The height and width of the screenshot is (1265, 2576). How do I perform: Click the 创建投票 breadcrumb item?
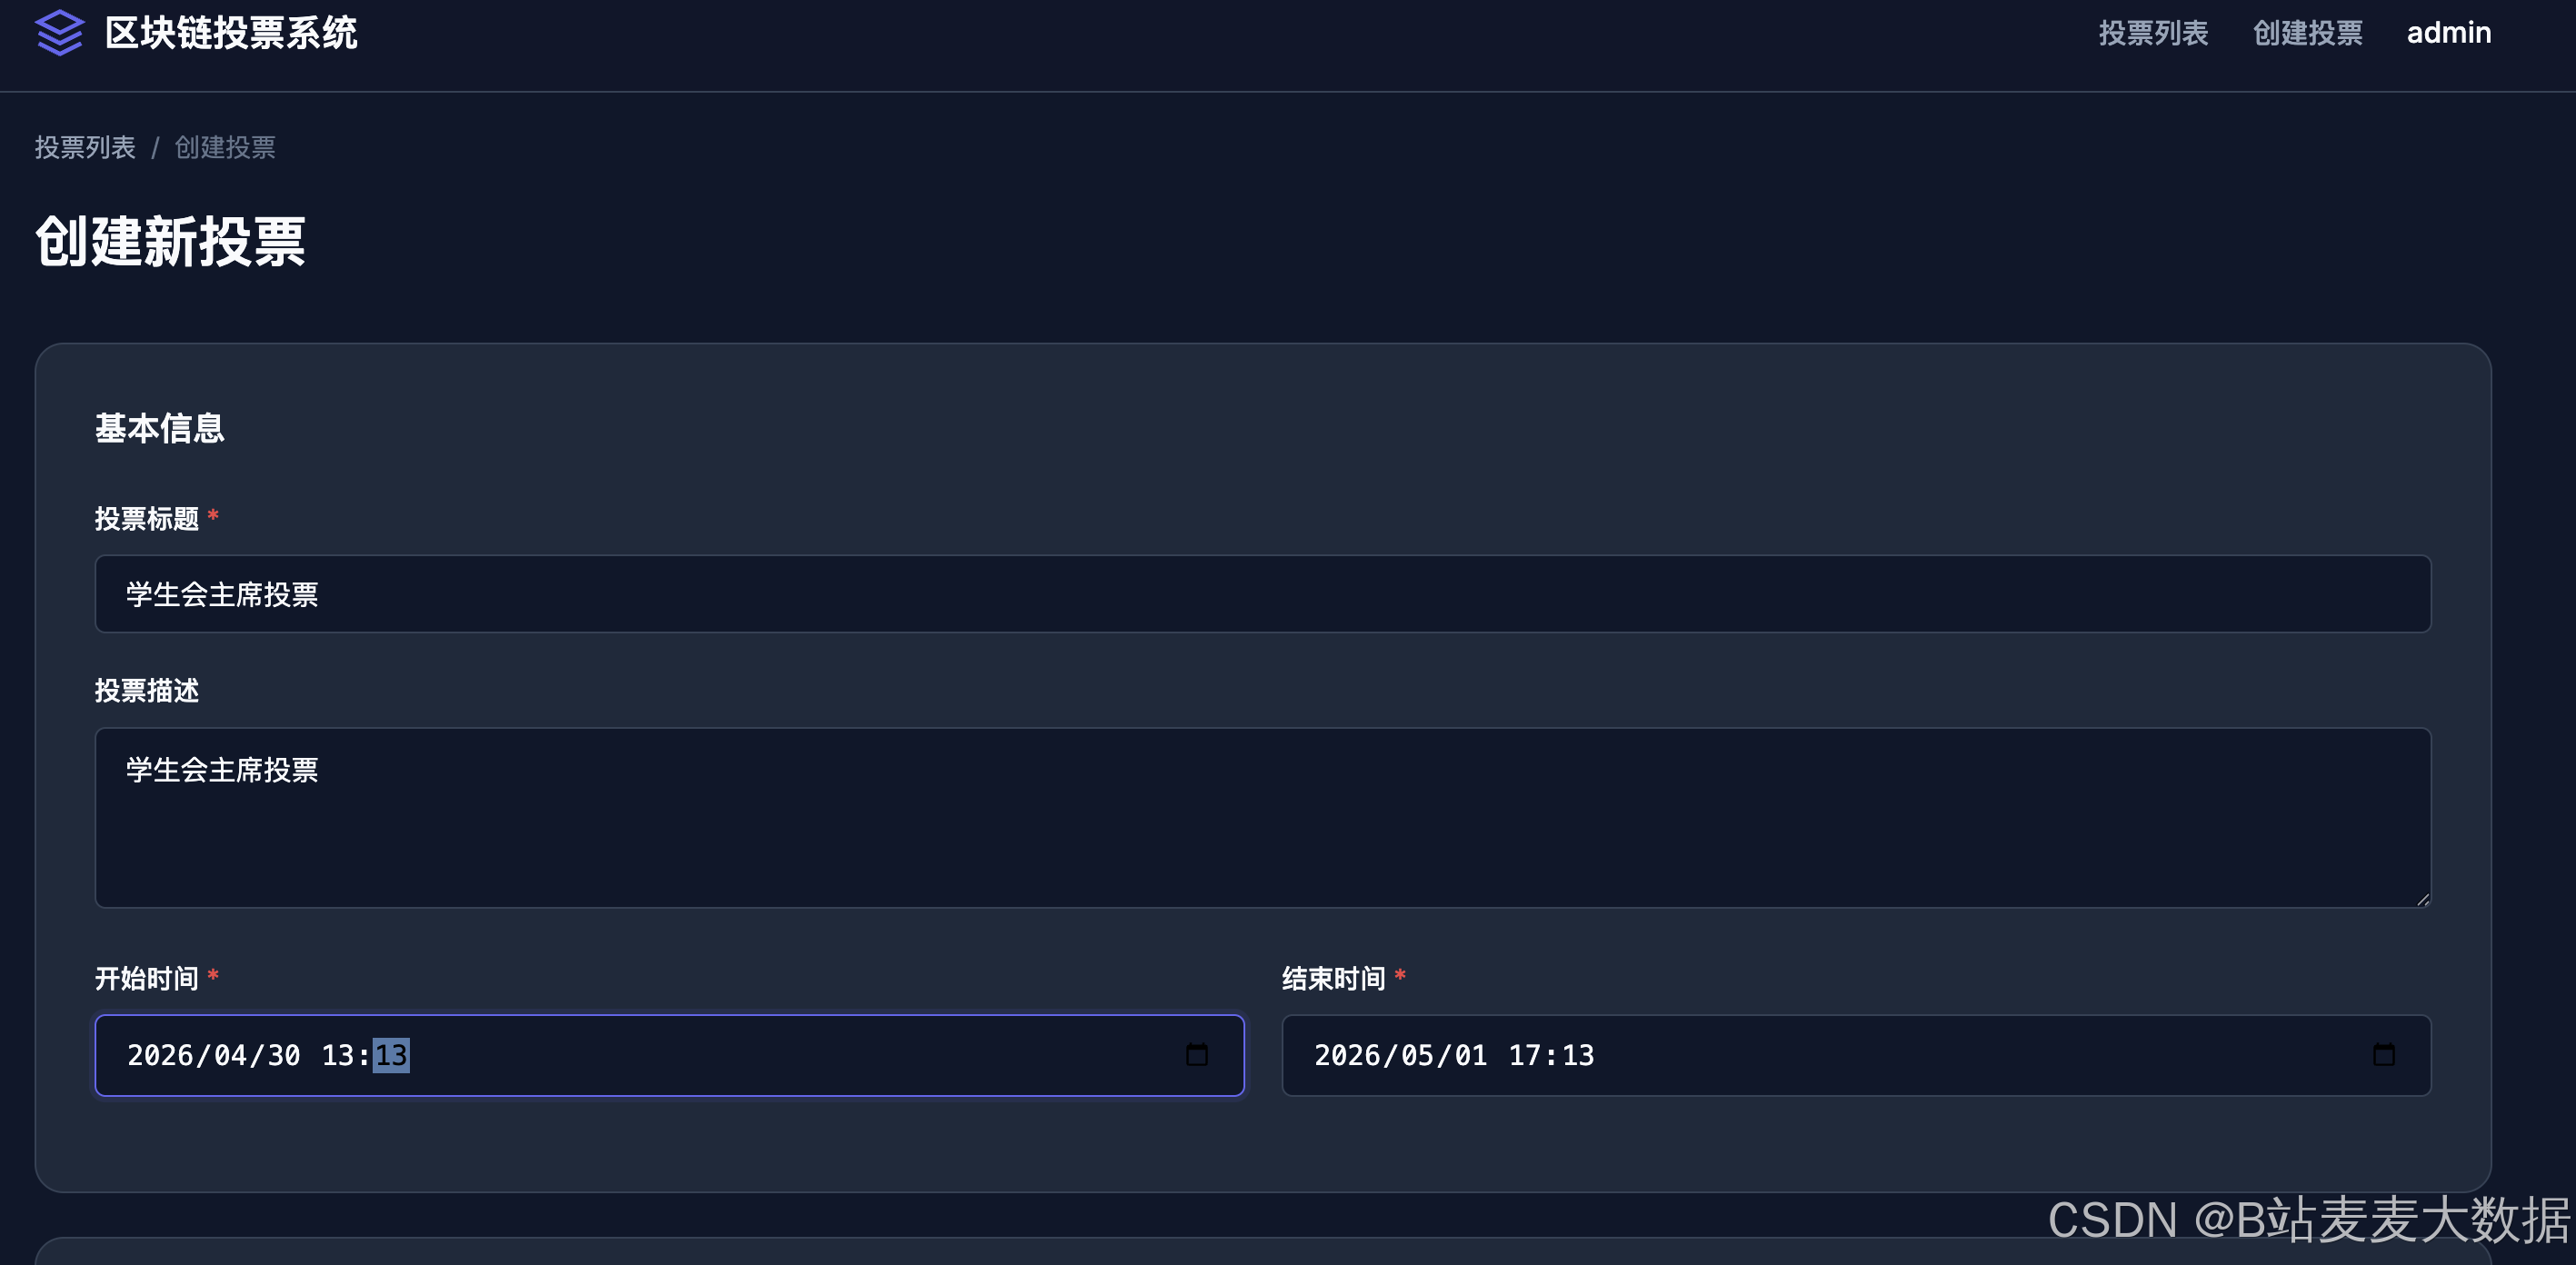225,148
